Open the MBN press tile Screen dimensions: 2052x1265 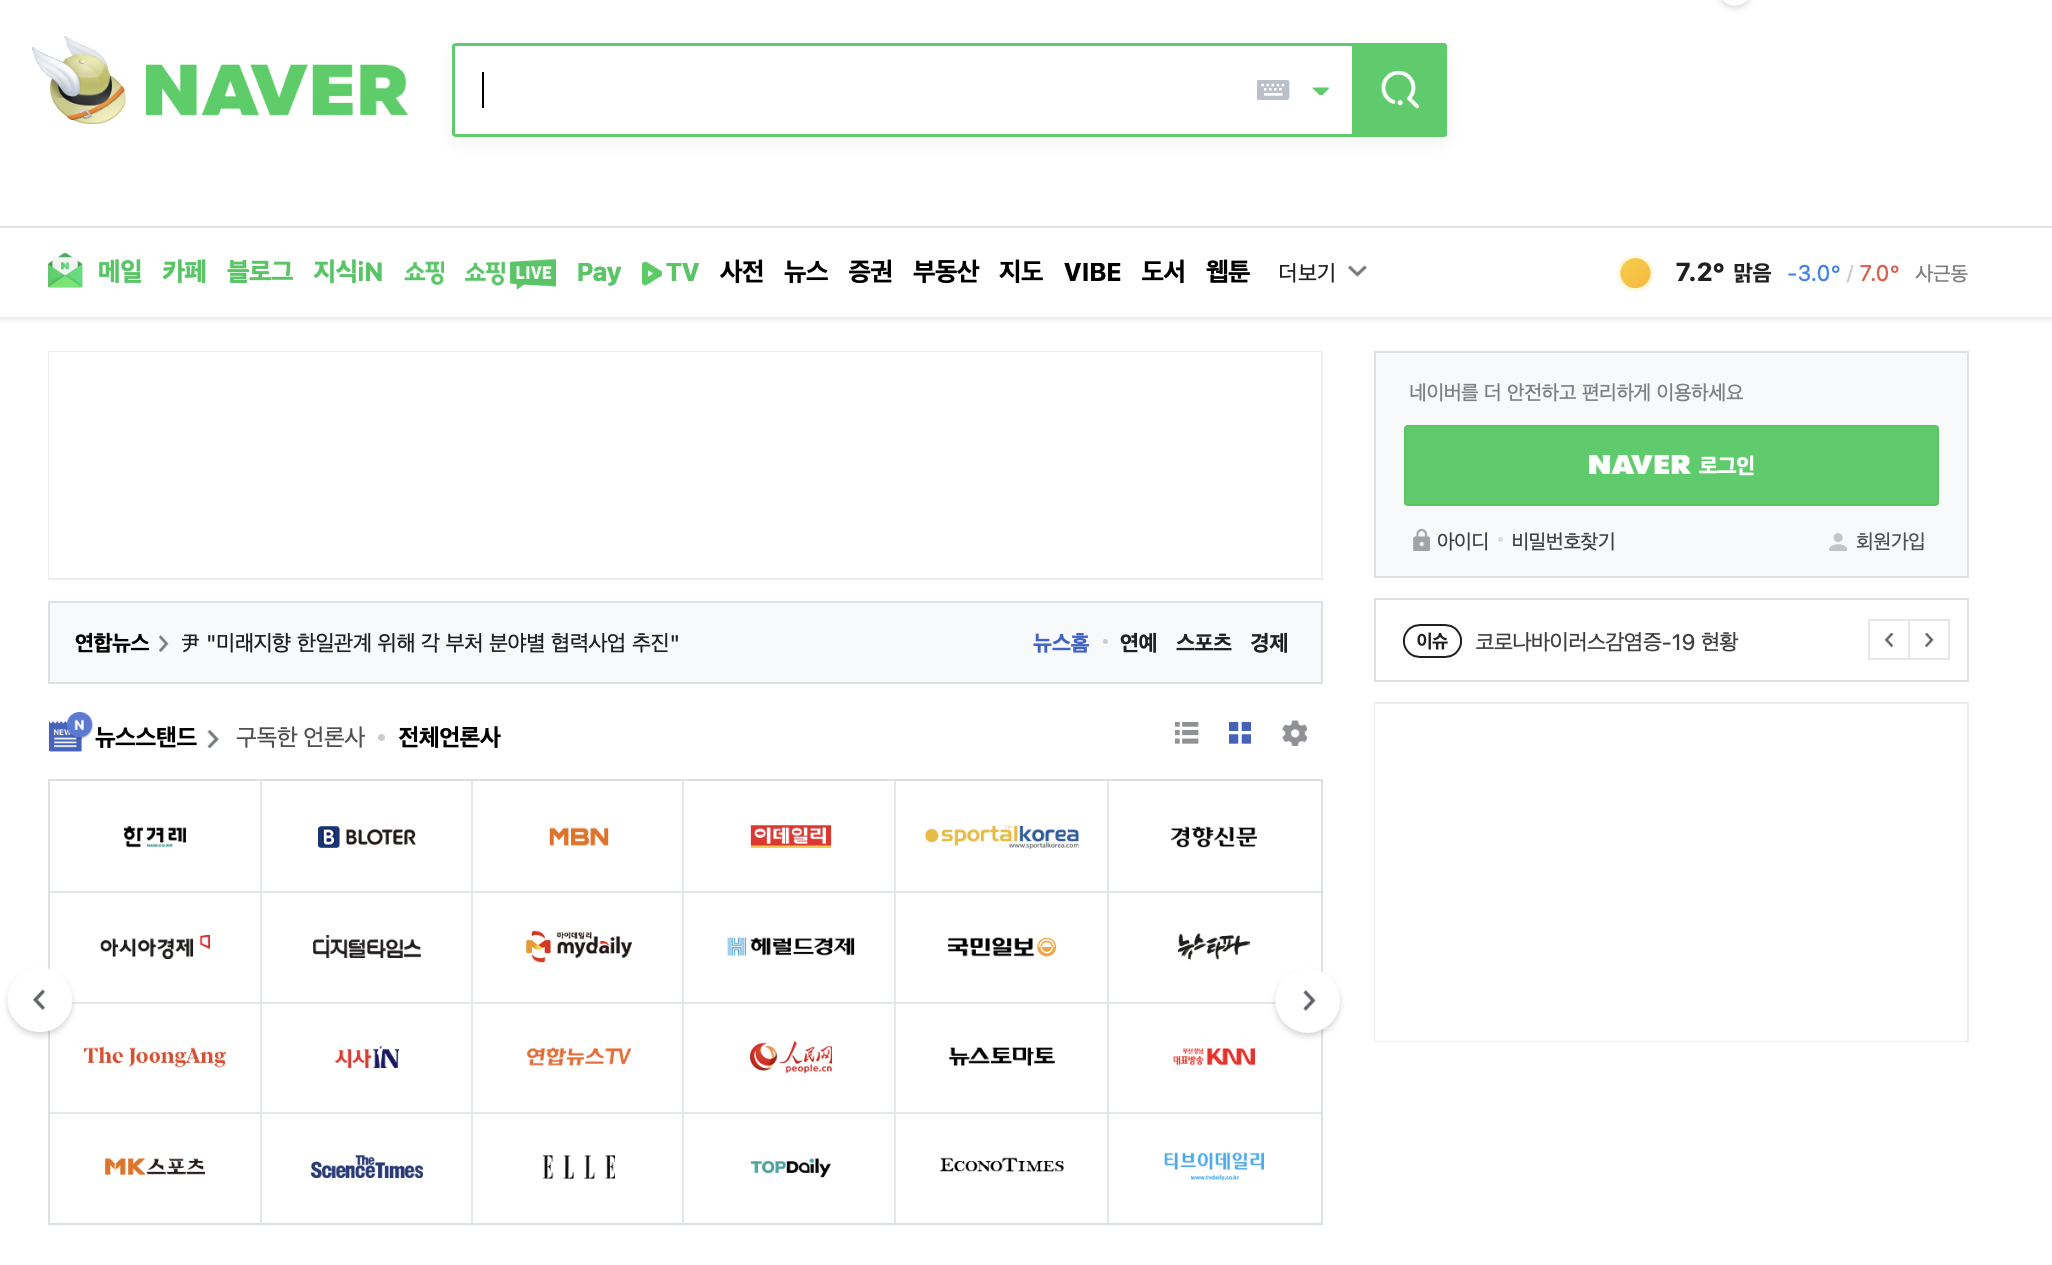pos(578,836)
